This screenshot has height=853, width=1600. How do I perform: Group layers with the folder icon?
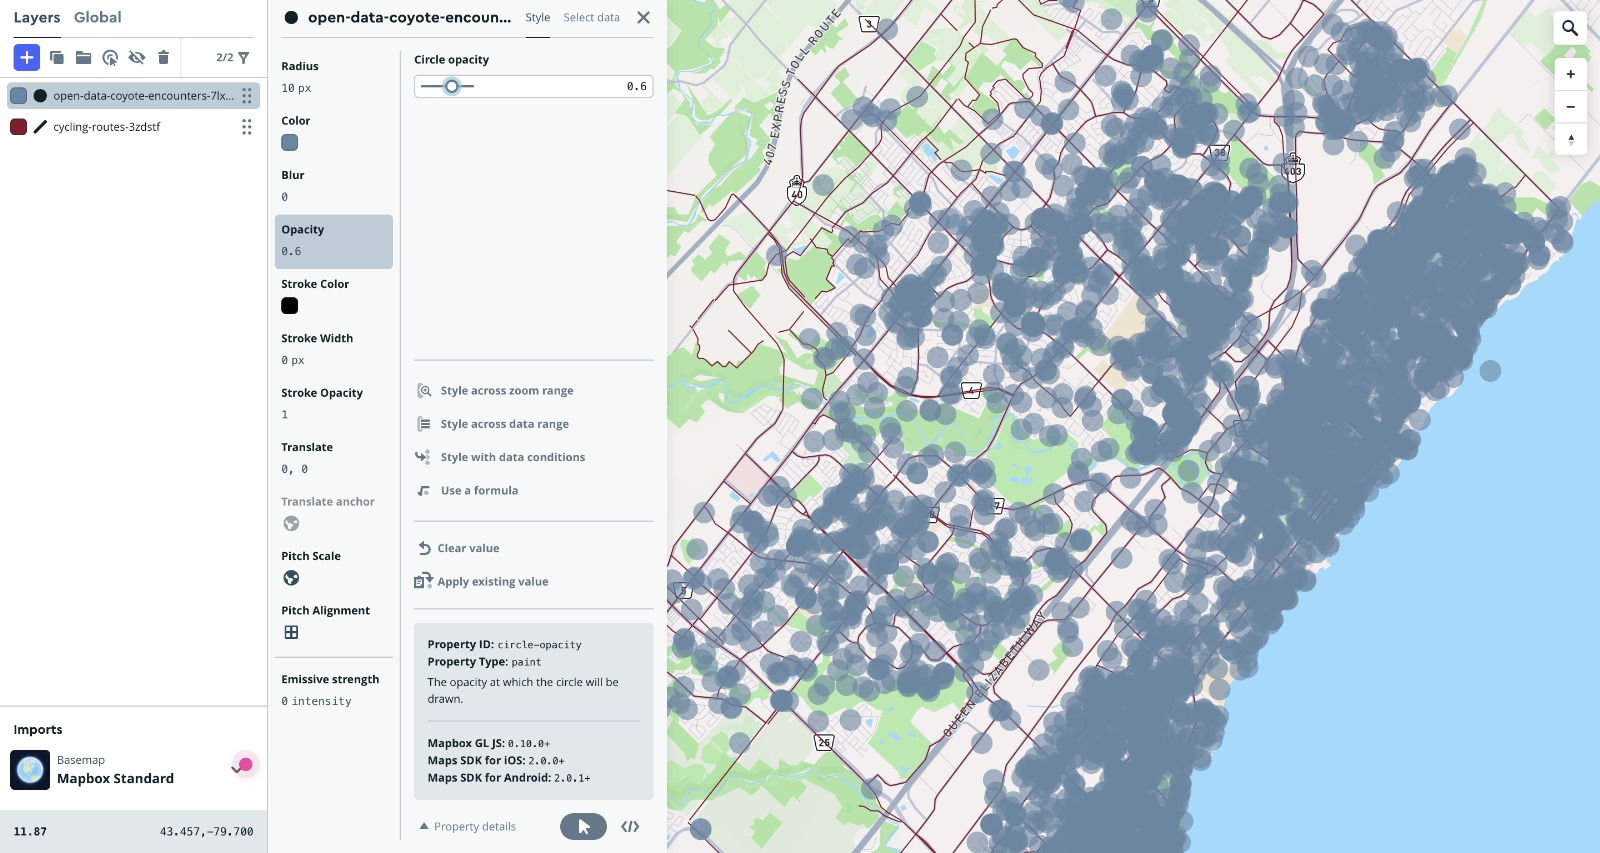84,58
